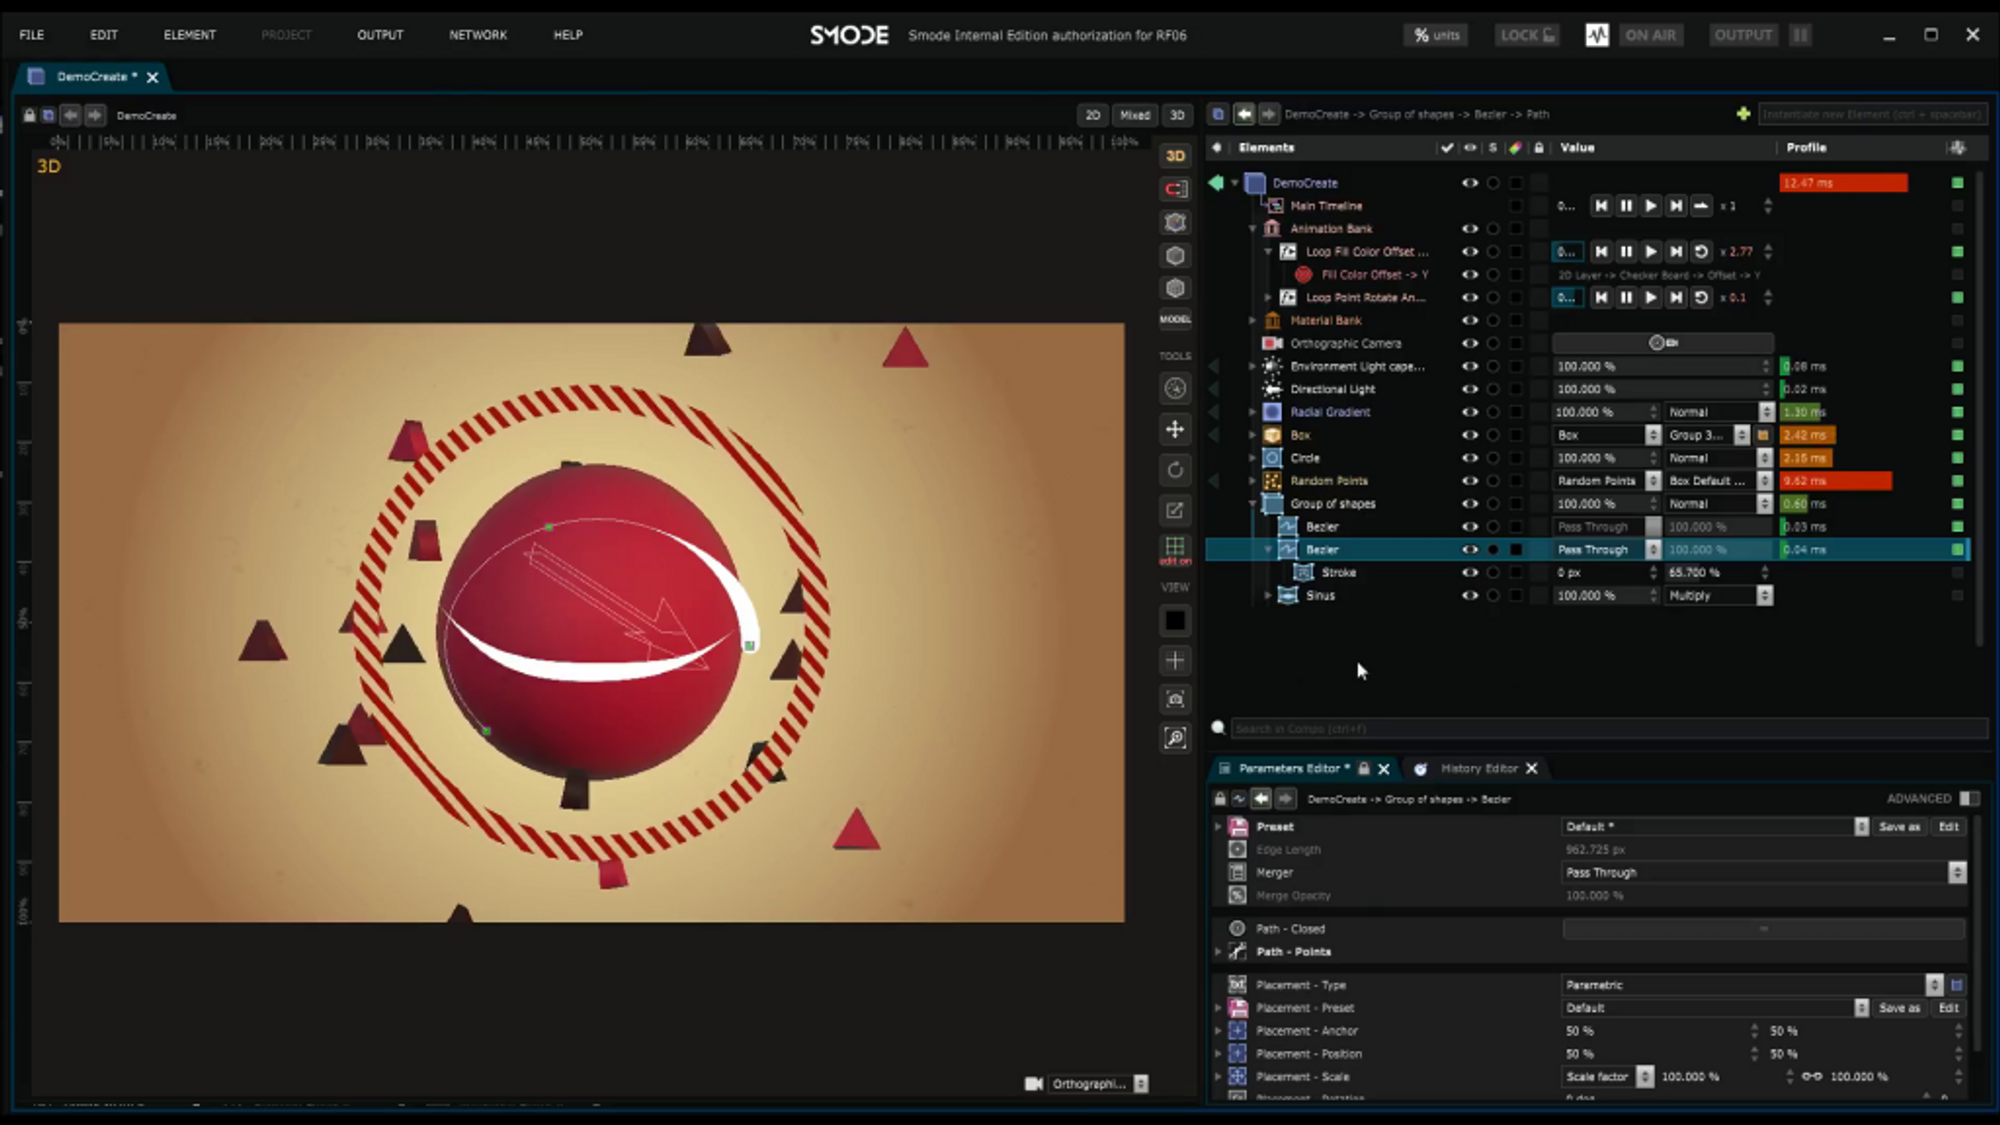
Task: Open the ELEMENT menu
Action: pos(189,35)
